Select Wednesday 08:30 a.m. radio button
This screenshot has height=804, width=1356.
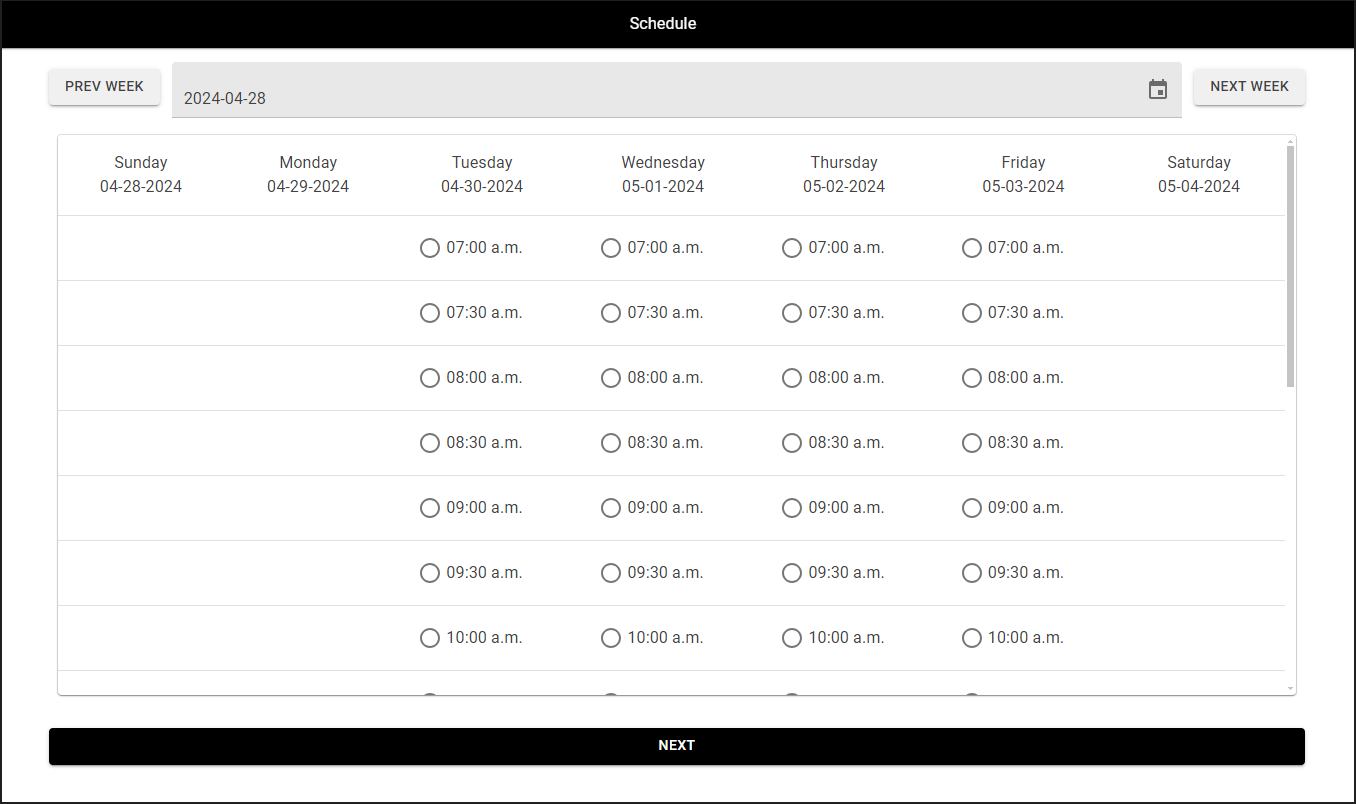(611, 443)
